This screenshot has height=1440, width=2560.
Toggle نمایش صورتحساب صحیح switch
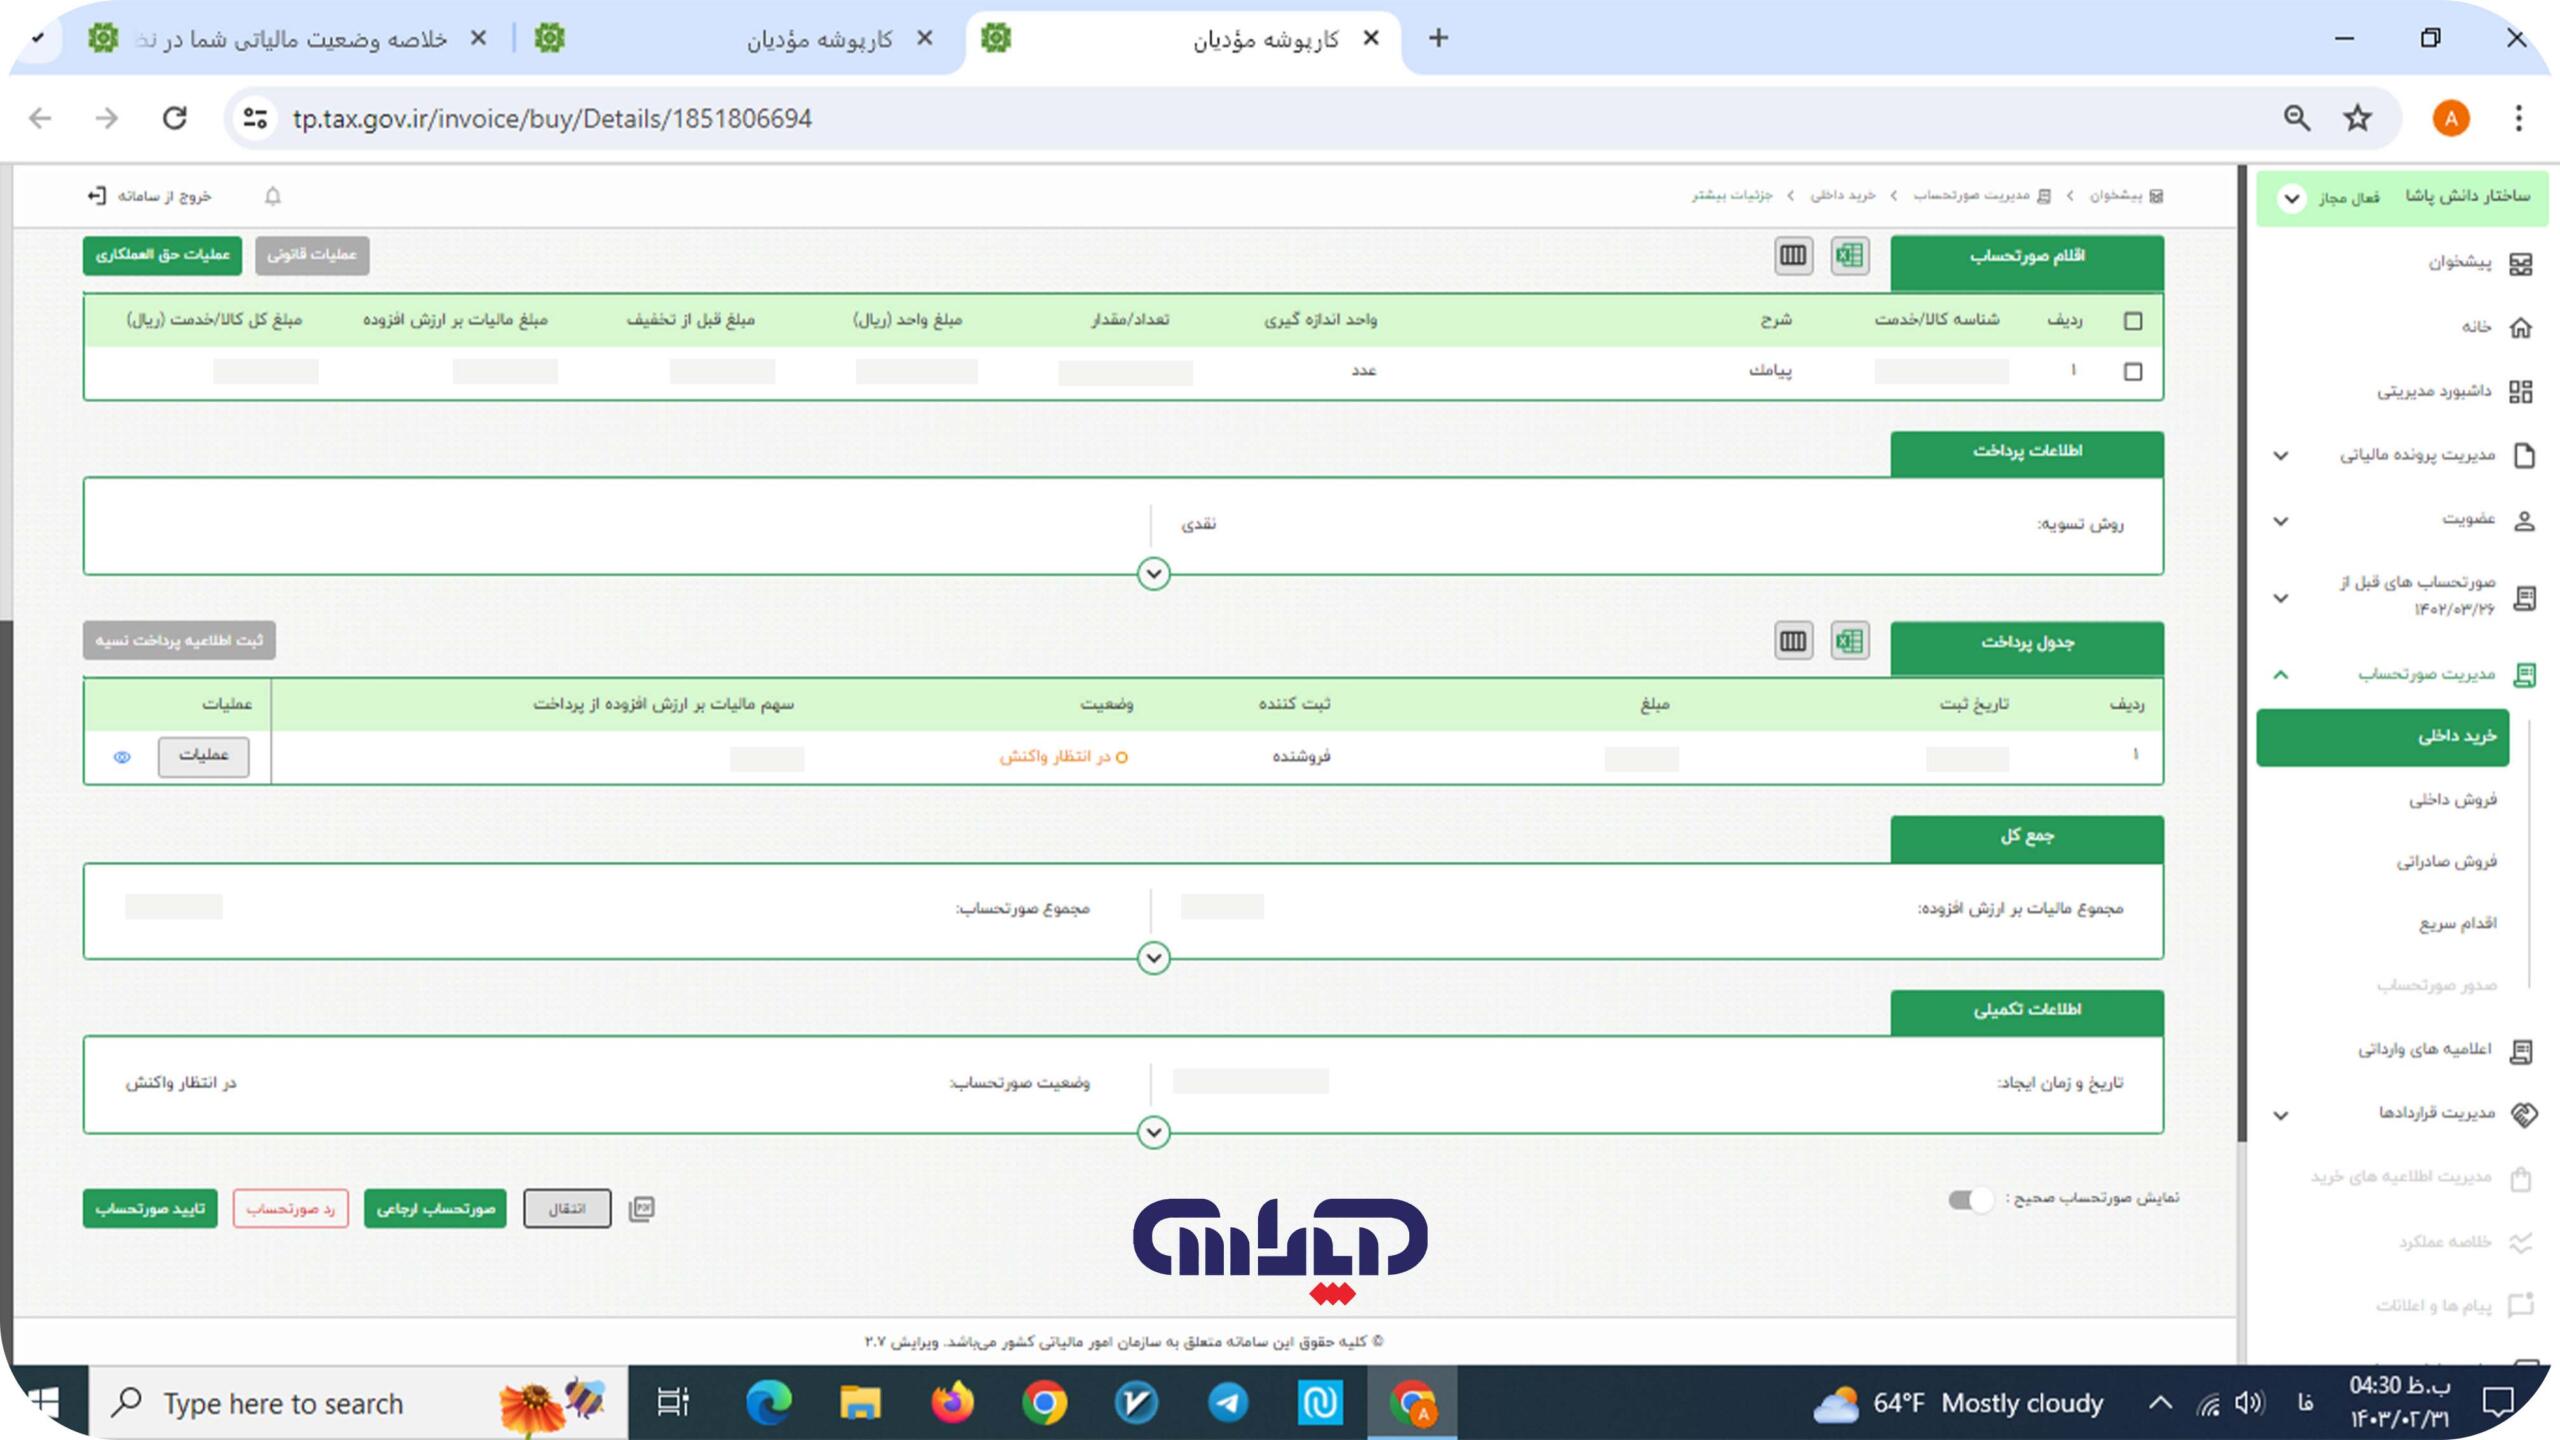tap(1971, 1199)
